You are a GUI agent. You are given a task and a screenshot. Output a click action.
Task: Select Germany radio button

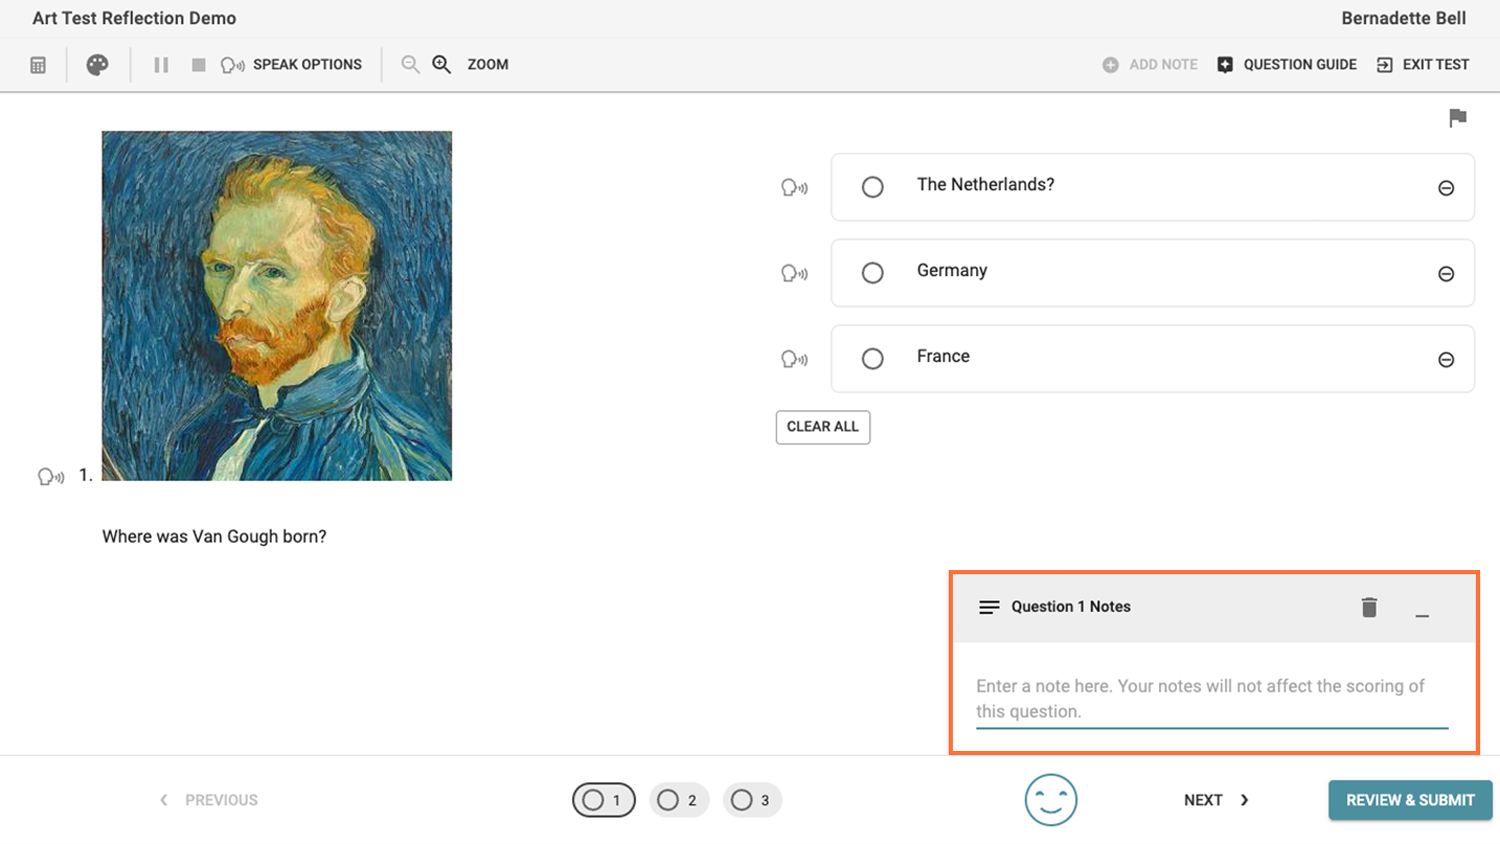click(873, 273)
